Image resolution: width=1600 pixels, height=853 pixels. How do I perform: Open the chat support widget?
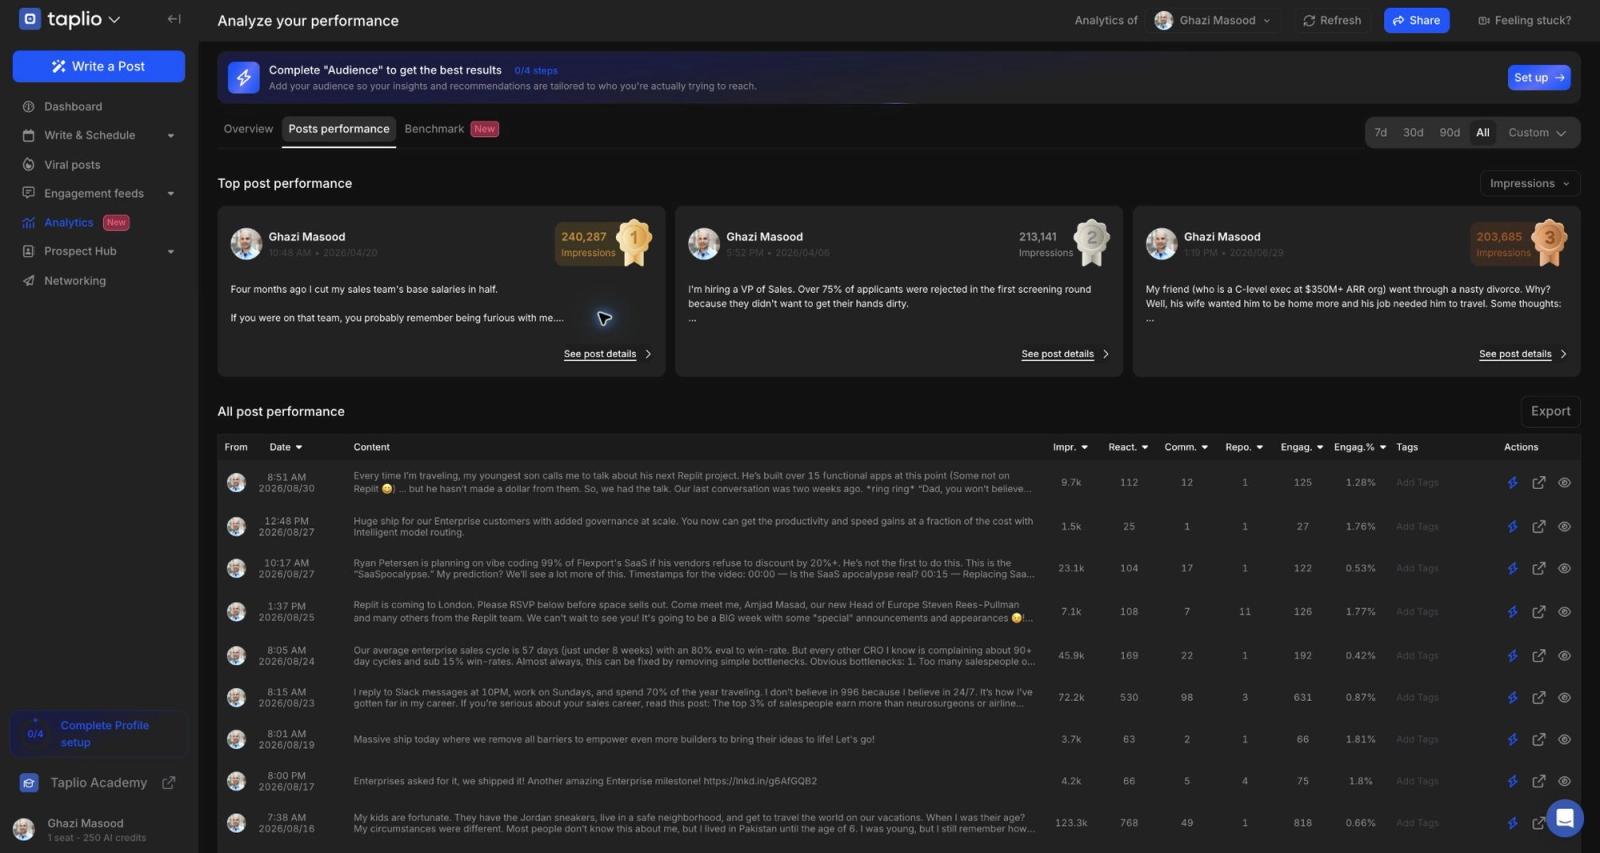click(1564, 818)
